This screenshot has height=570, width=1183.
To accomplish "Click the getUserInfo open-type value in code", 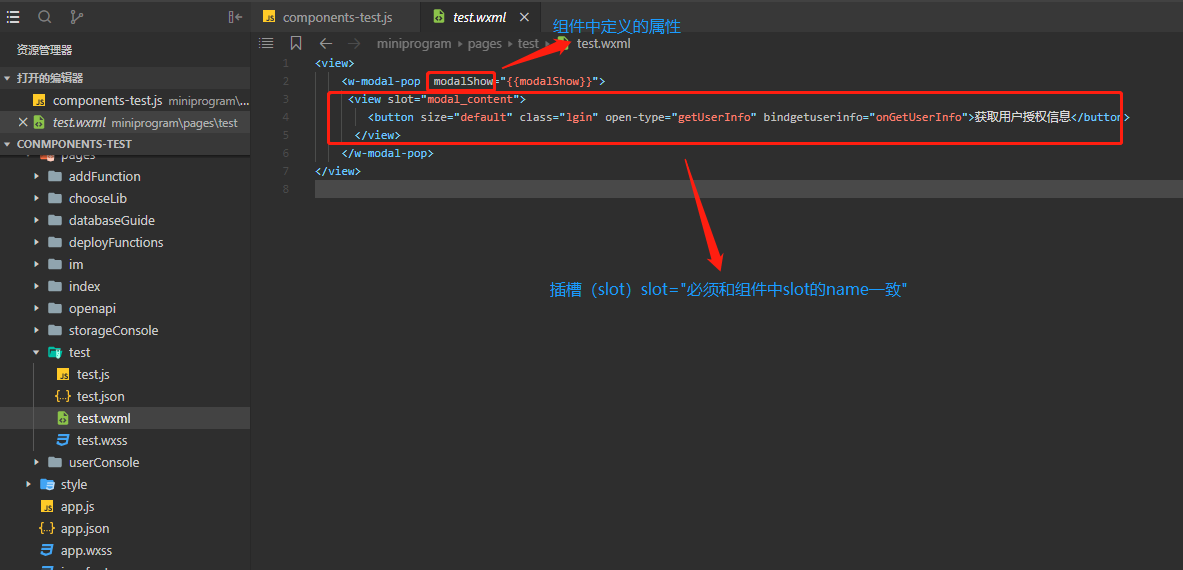I will (714, 118).
